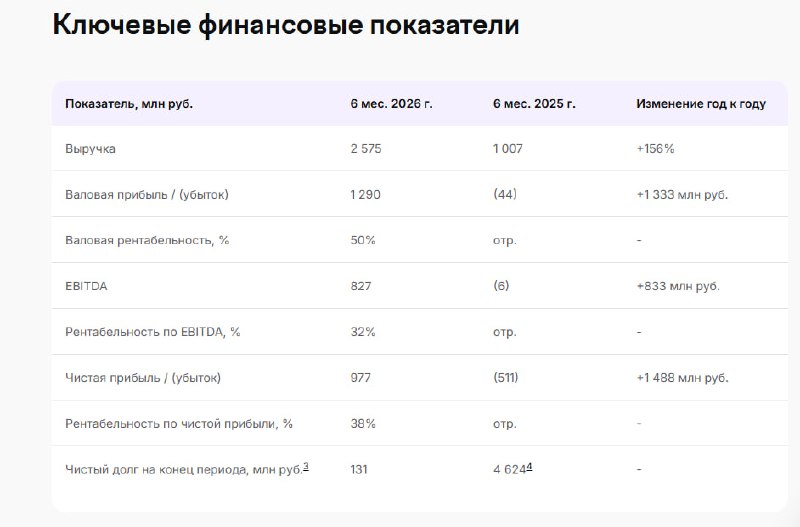
Task: Click 'отр.' in Рентабельность по EBITDA row
Action: (505, 333)
